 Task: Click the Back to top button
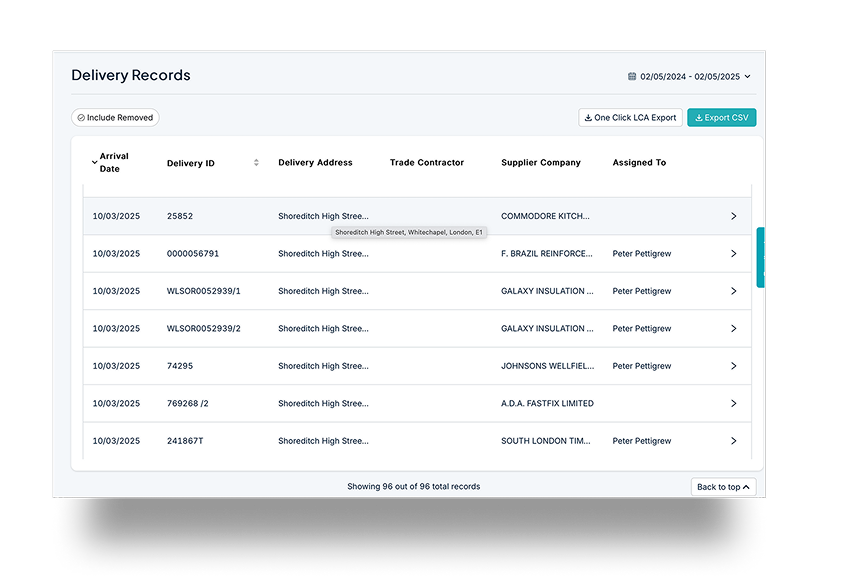724,487
